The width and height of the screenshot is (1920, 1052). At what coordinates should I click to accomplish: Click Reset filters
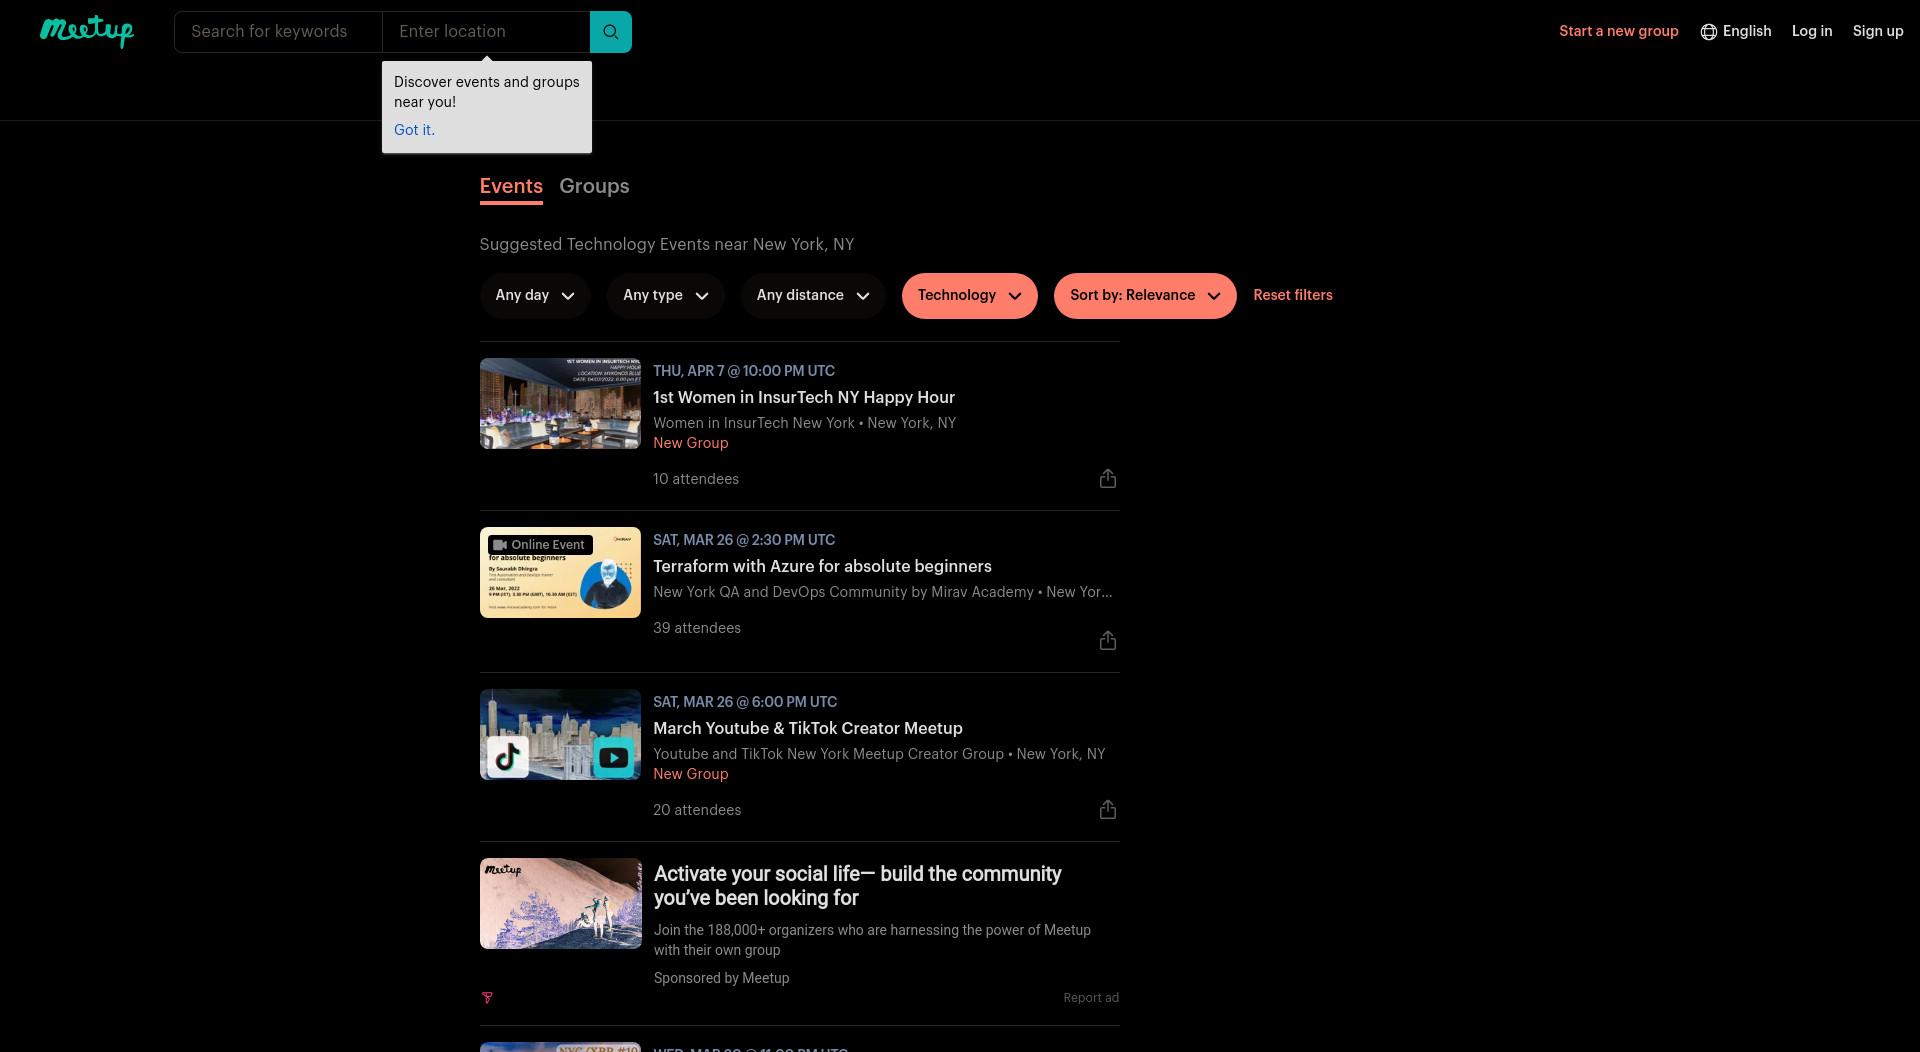(1293, 295)
